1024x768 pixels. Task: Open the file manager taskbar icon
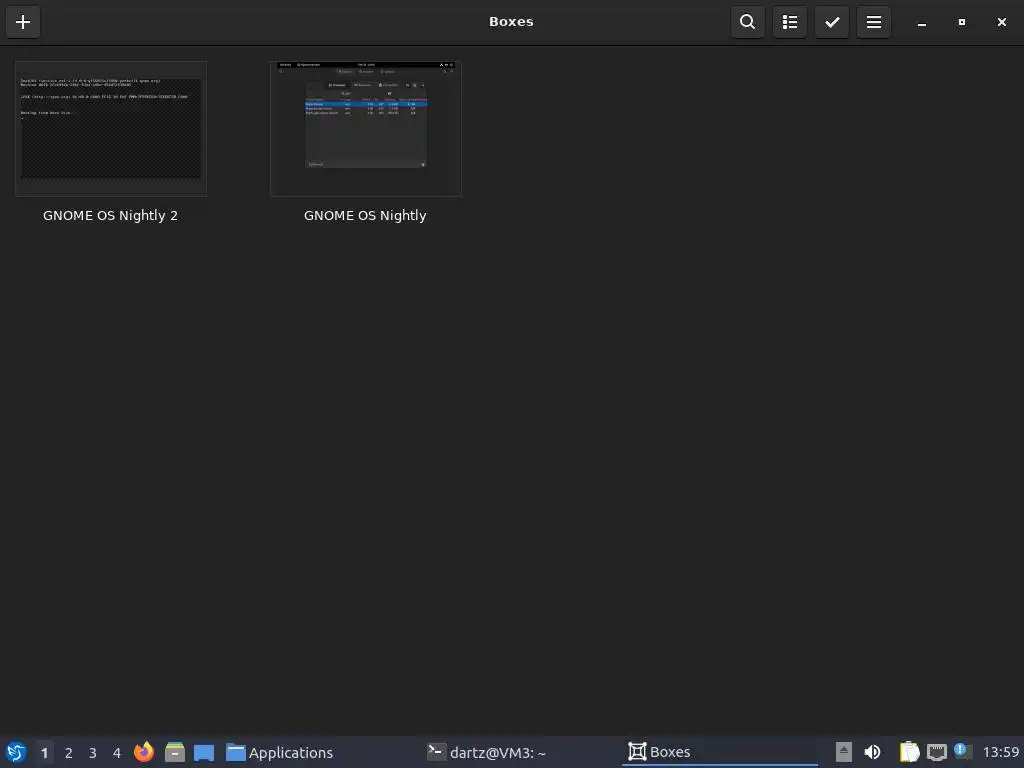(x=174, y=752)
